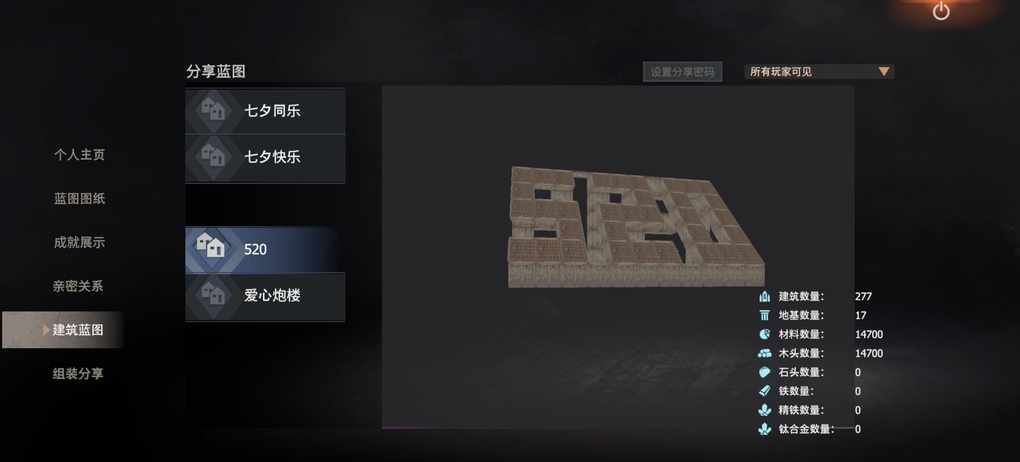Click the 木头数量 wood icon
Viewport: 1020px width, 462px height.
764,353
